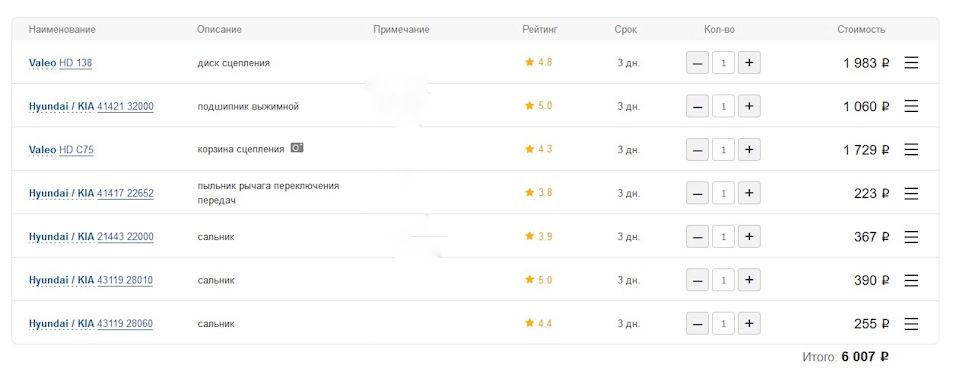The width and height of the screenshot is (960, 372).
Task: Increase quantity of Valeo HD C75 with plus
Action: tap(749, 150)
